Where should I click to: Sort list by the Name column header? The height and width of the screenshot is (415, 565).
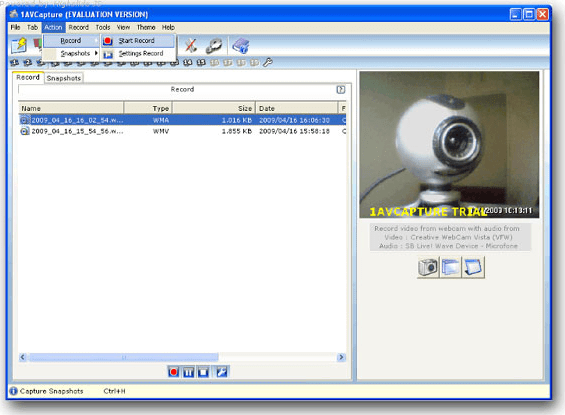coord(71,108)
